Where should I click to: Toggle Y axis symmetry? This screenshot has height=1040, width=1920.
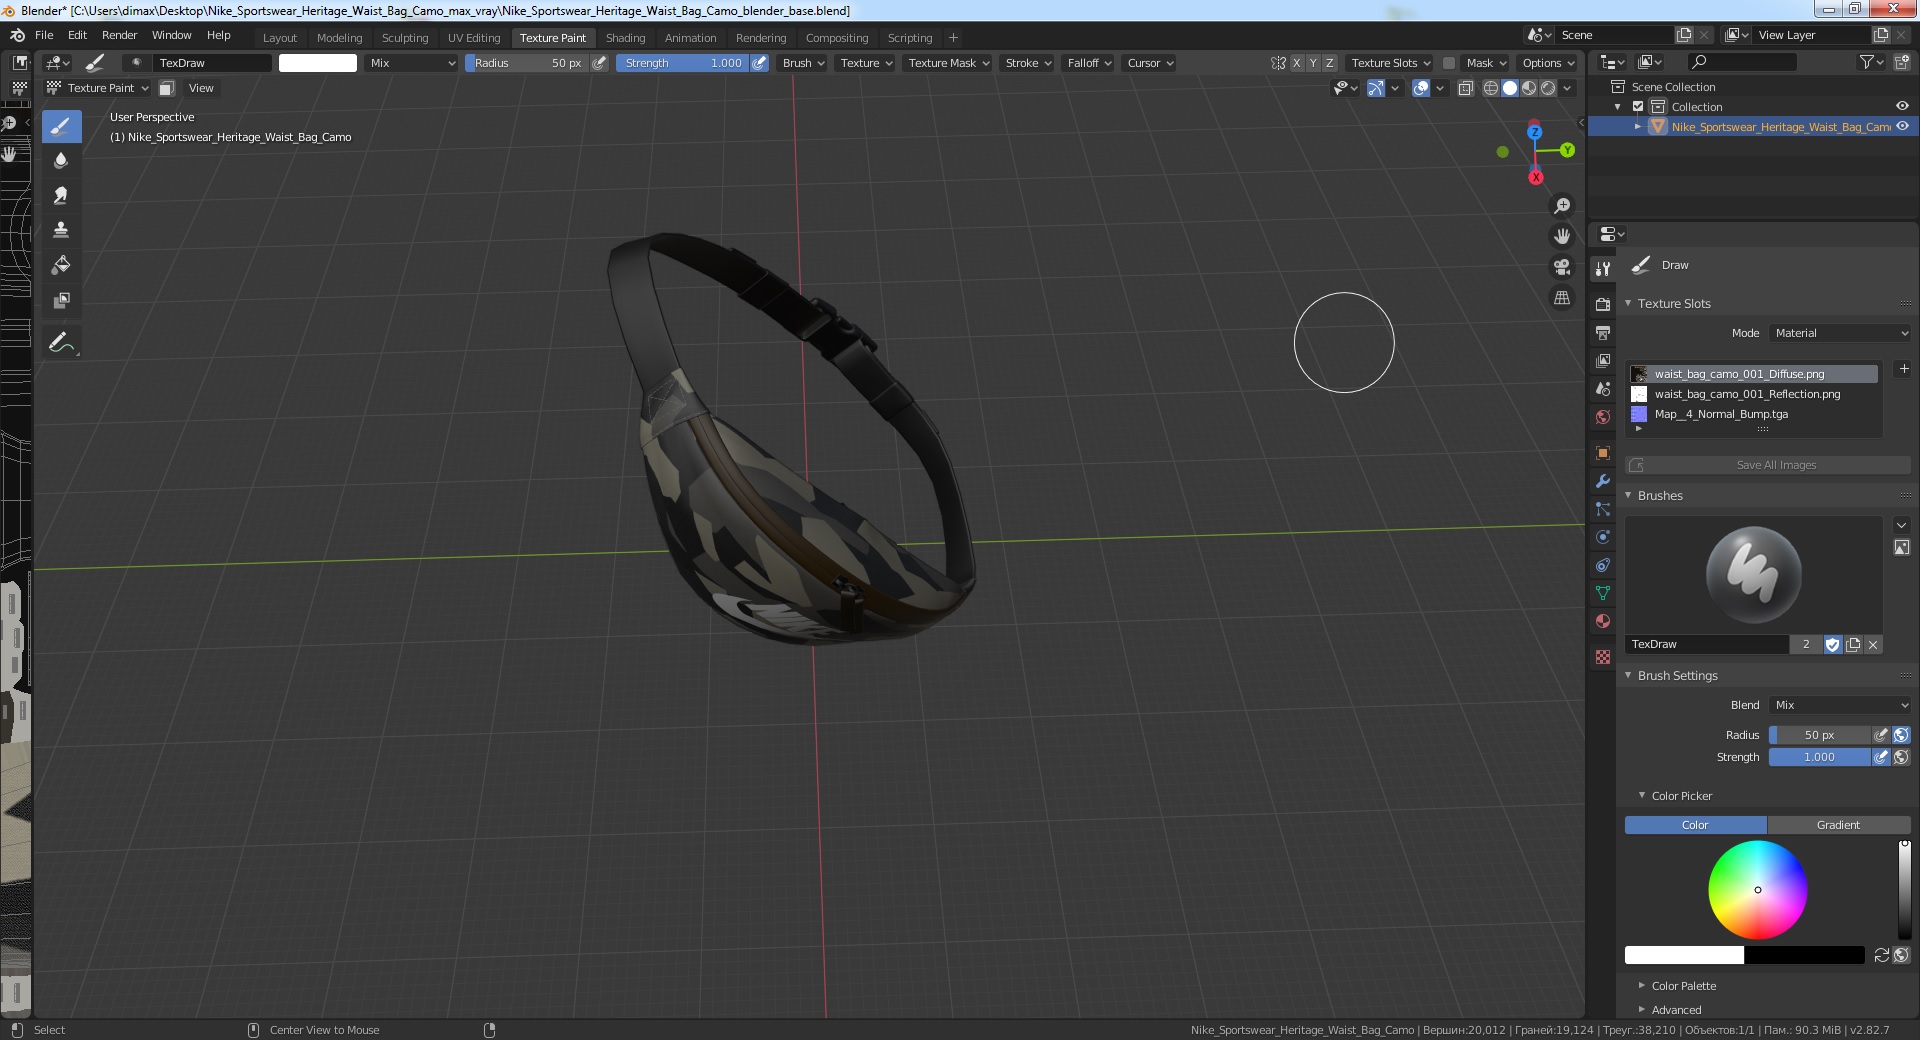point(1313,63)
